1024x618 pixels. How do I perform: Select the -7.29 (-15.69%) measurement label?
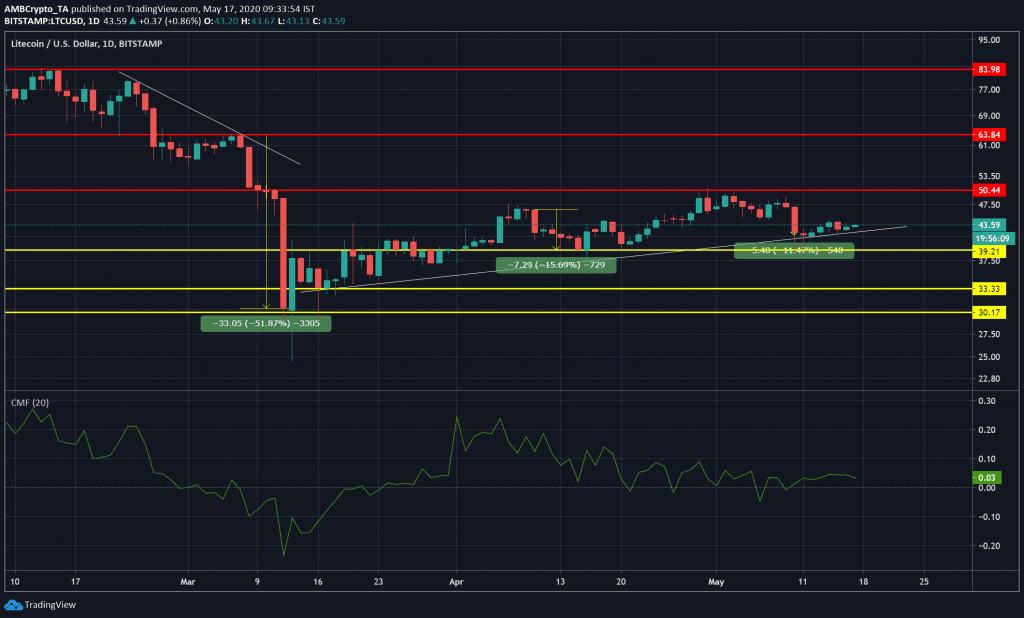(x=556, y=265)
